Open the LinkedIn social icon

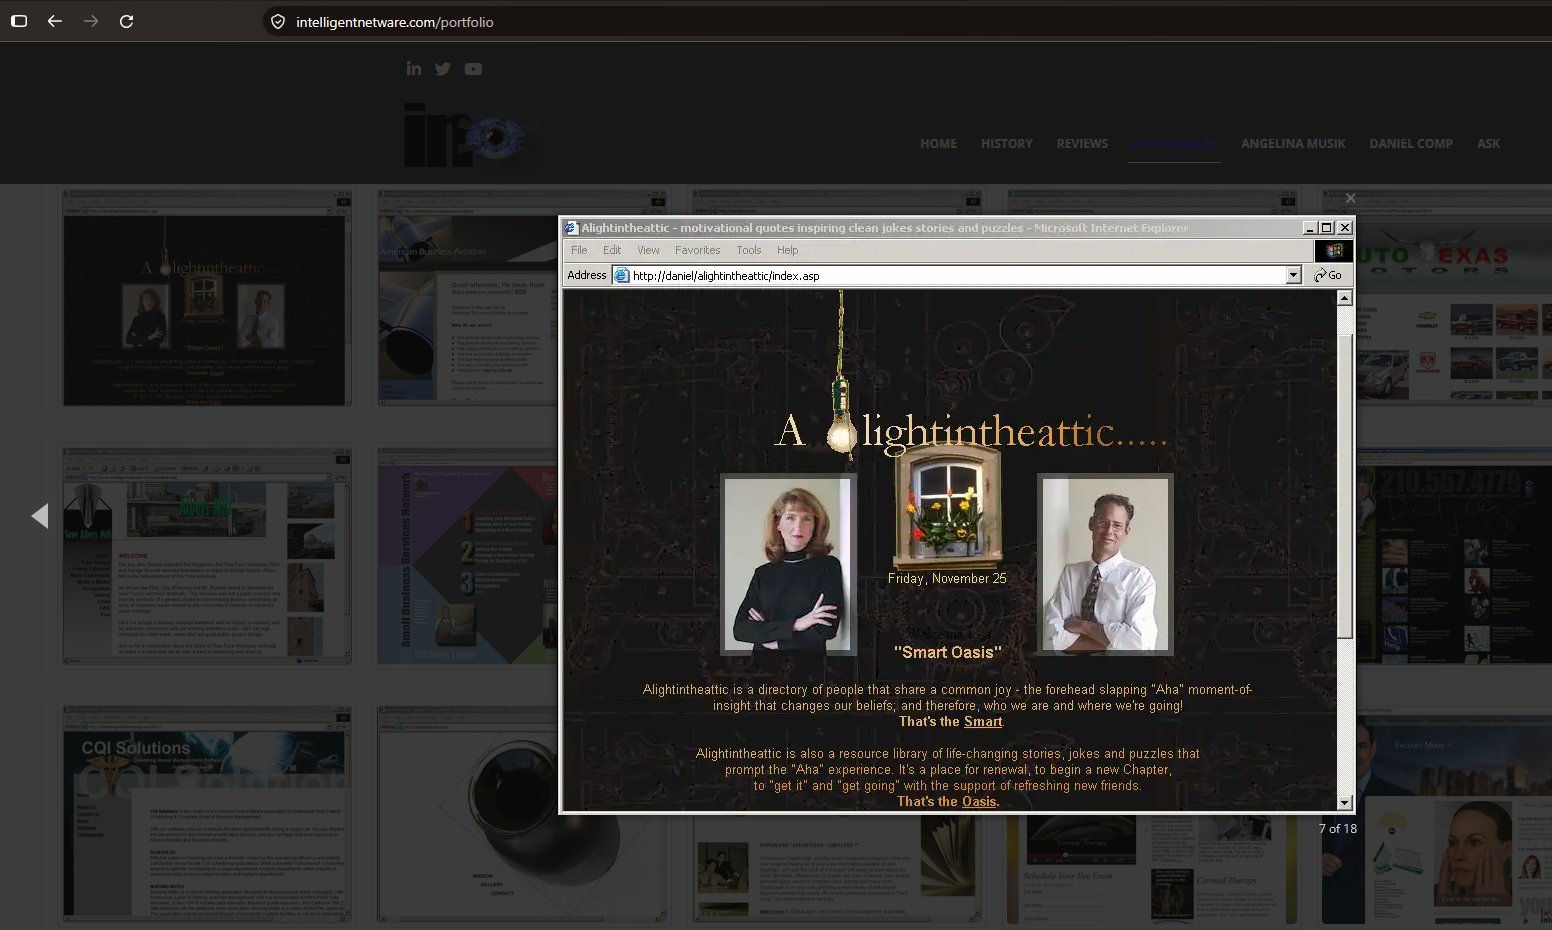pos(414,68)
